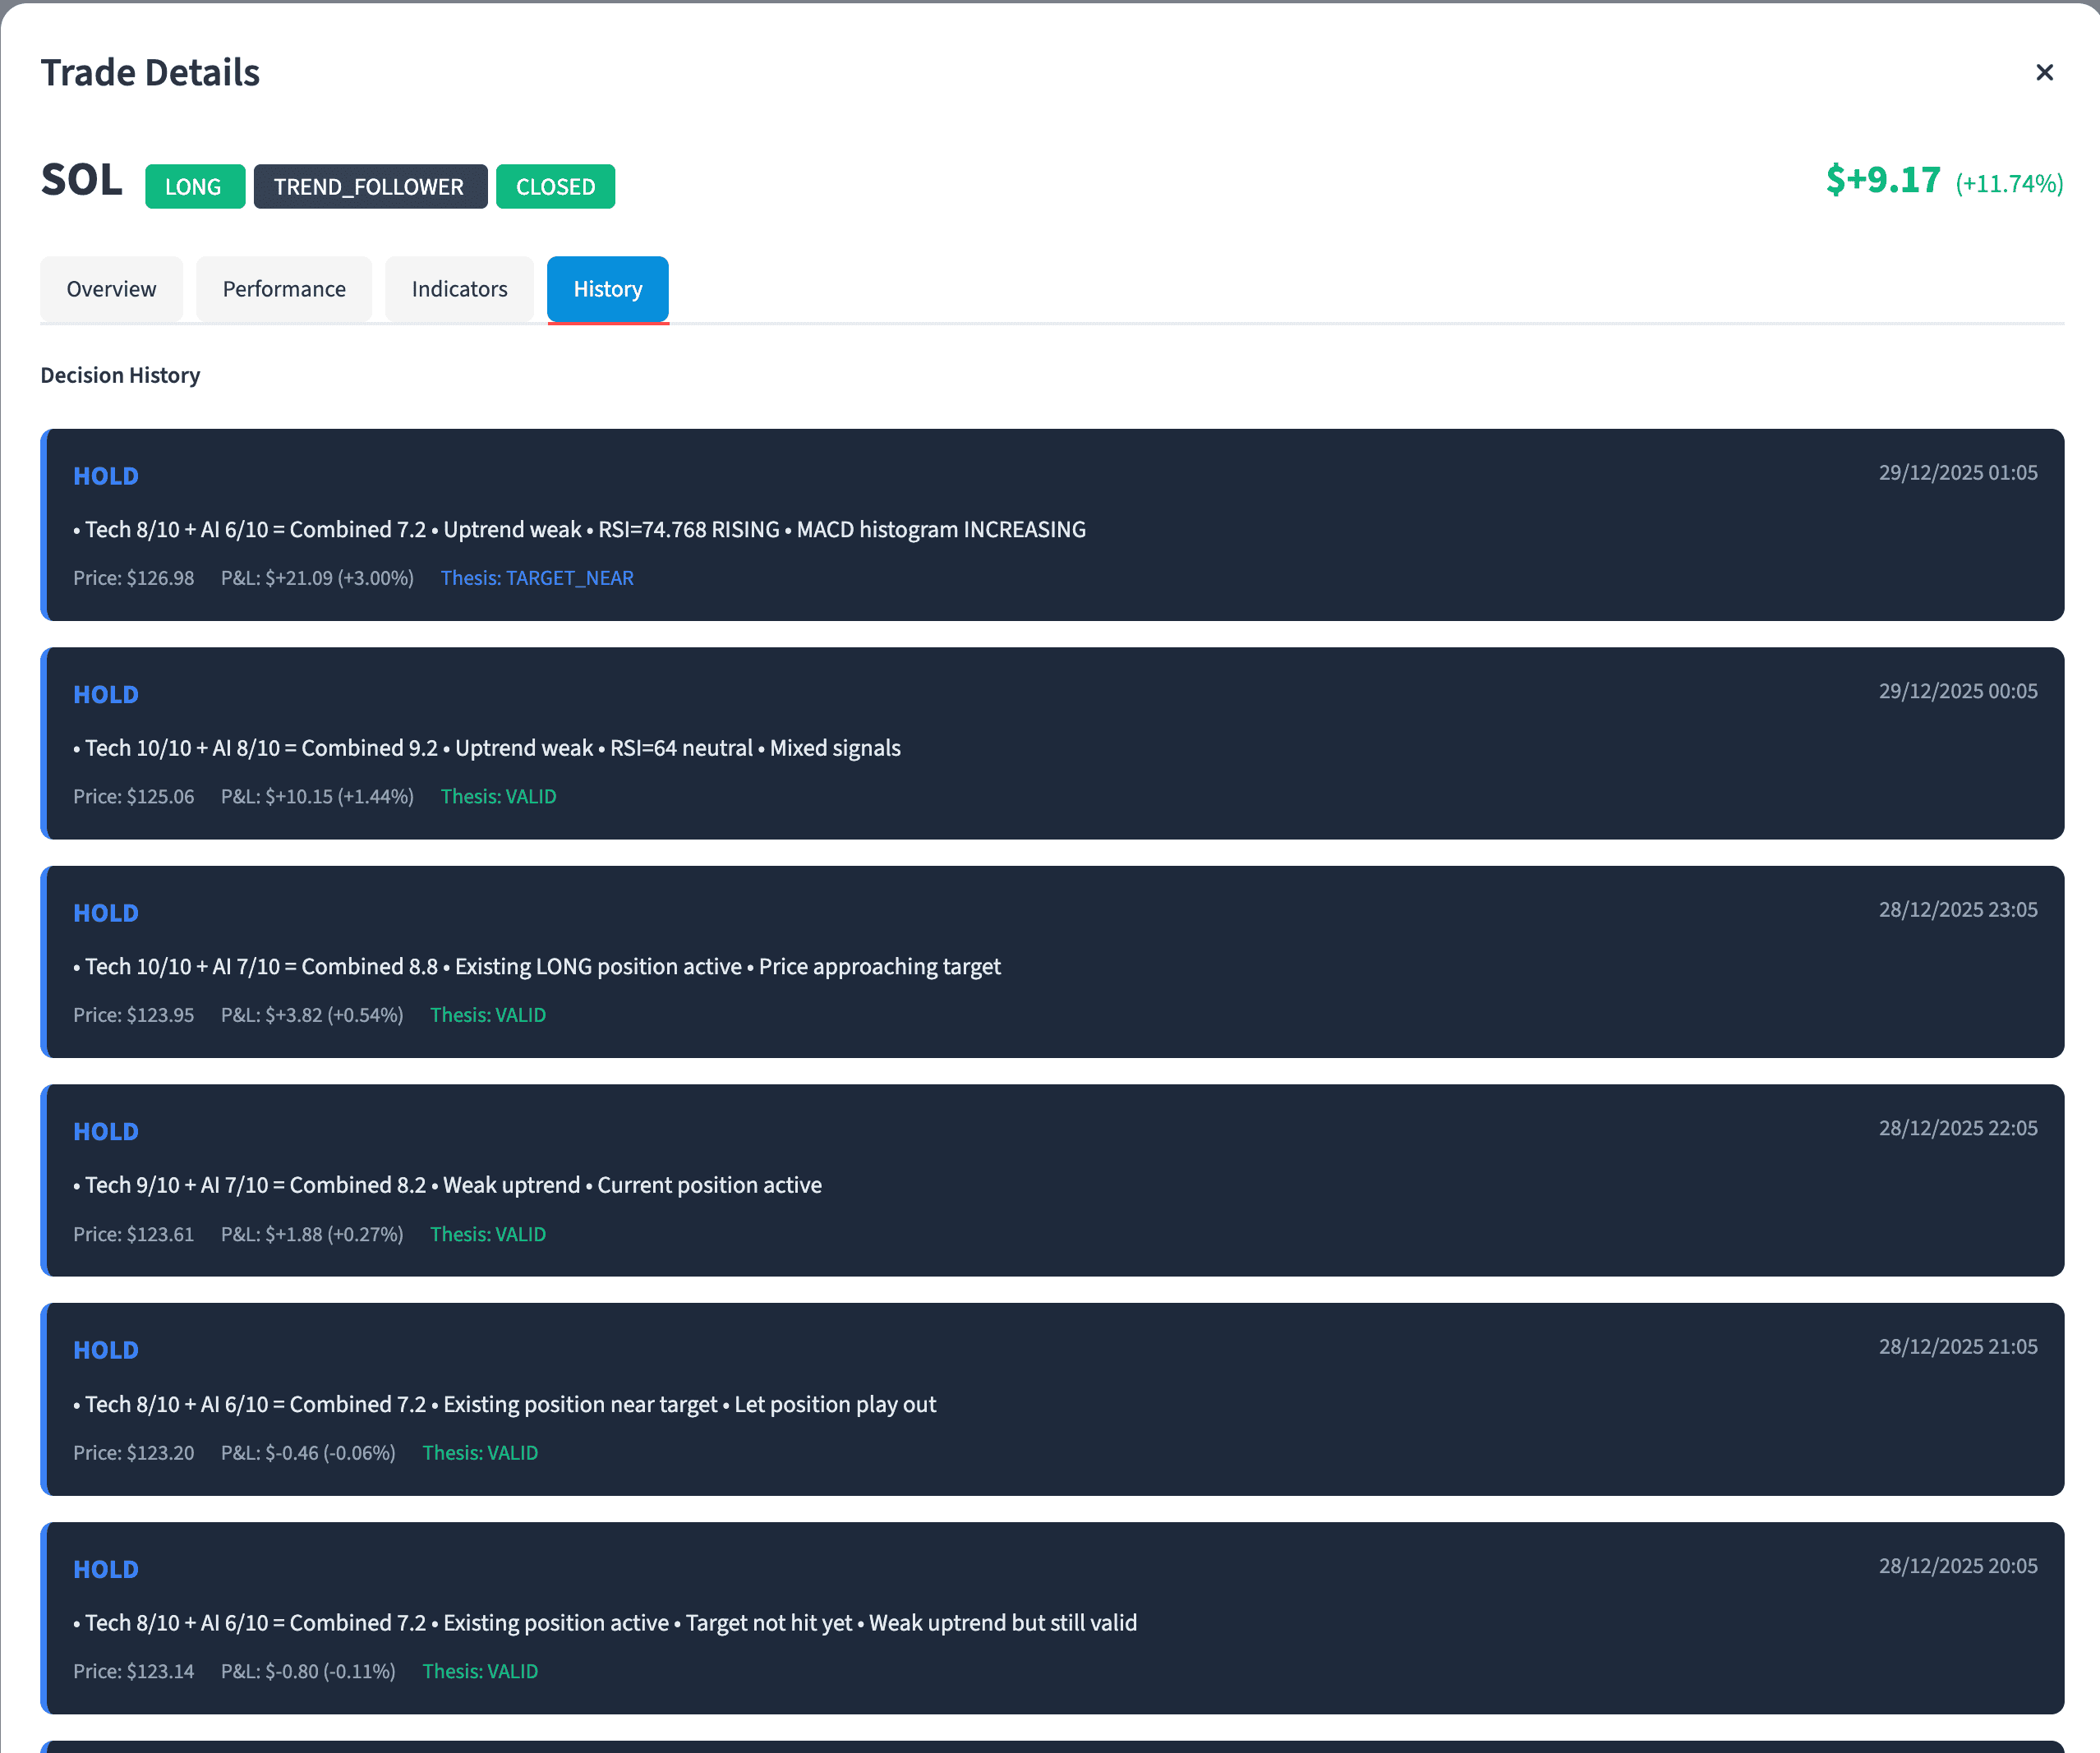Click the HOLD label dated 28/12/2025 20:05
Viewport: 2100px width, 1753px height.
[106, 1570]
